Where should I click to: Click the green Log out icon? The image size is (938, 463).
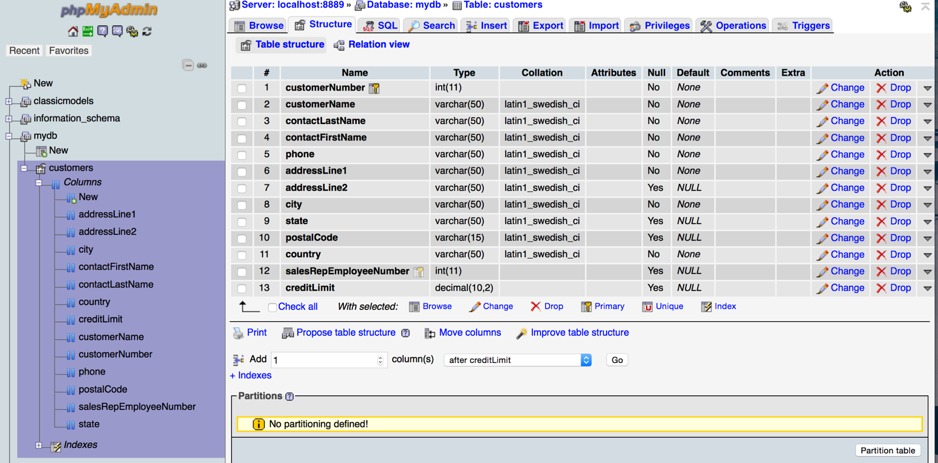tap(88, 32)
